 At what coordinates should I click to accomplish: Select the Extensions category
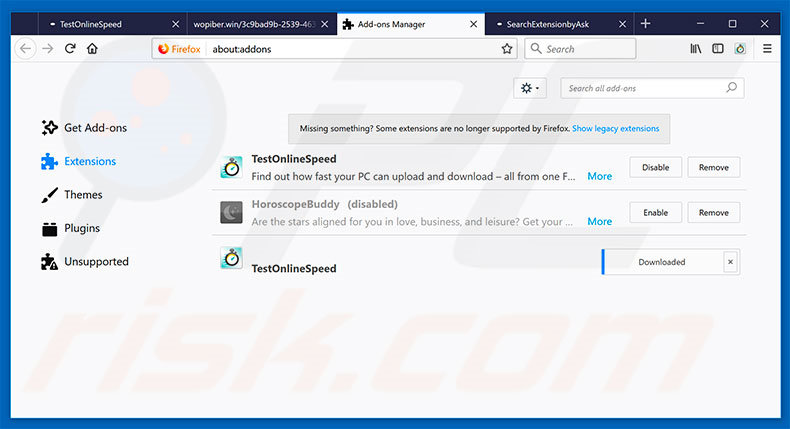point(78,161)
